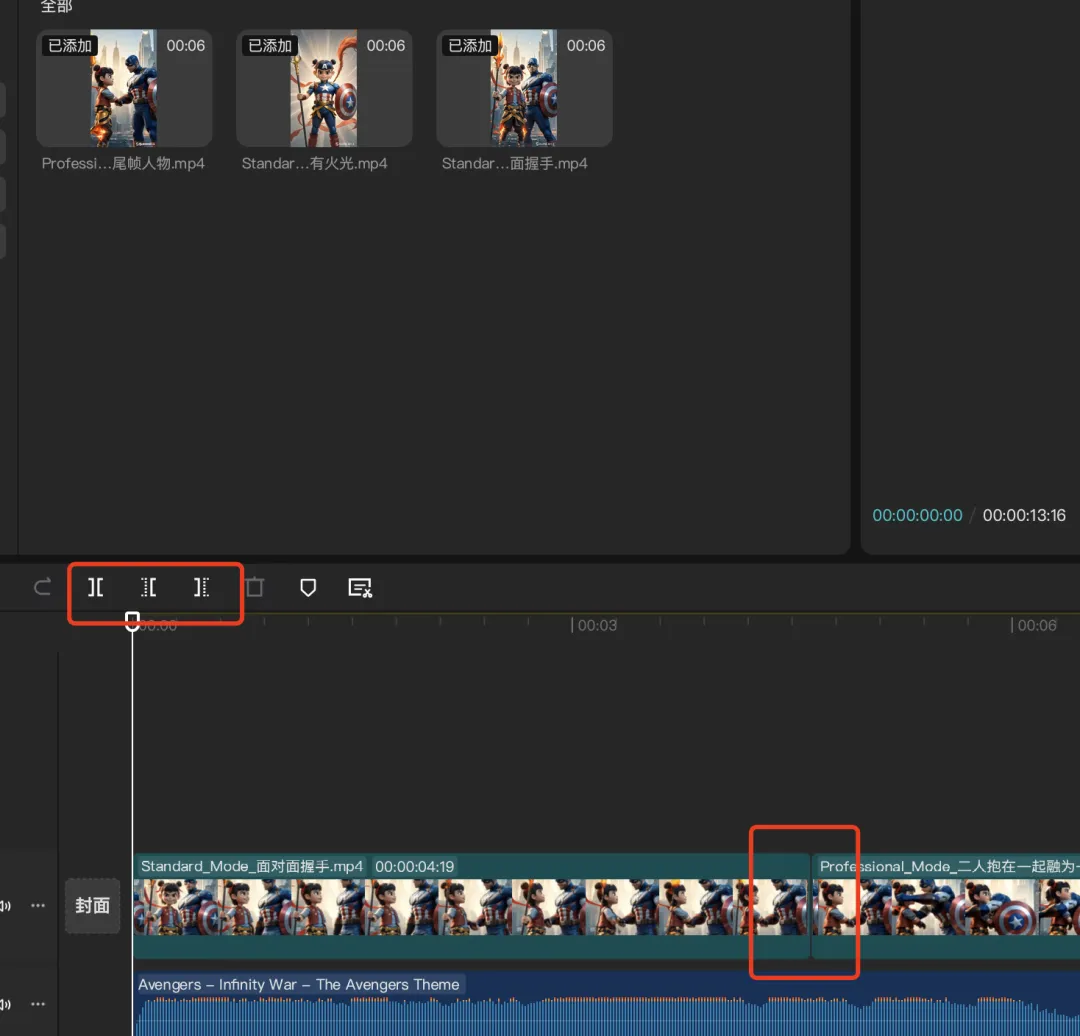
Task: Add a marker with the shield-shaped icon
Action: 308,587
